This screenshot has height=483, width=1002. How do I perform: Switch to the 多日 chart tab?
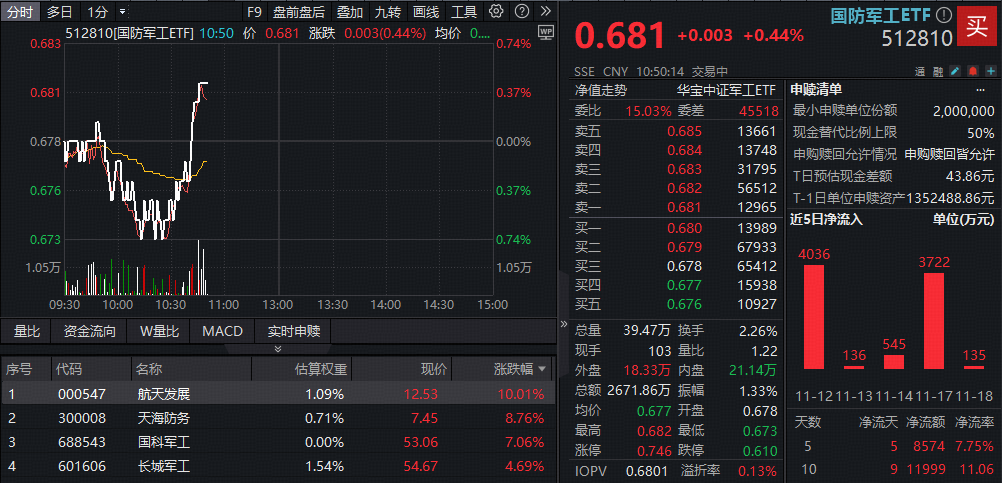[60, 12]
